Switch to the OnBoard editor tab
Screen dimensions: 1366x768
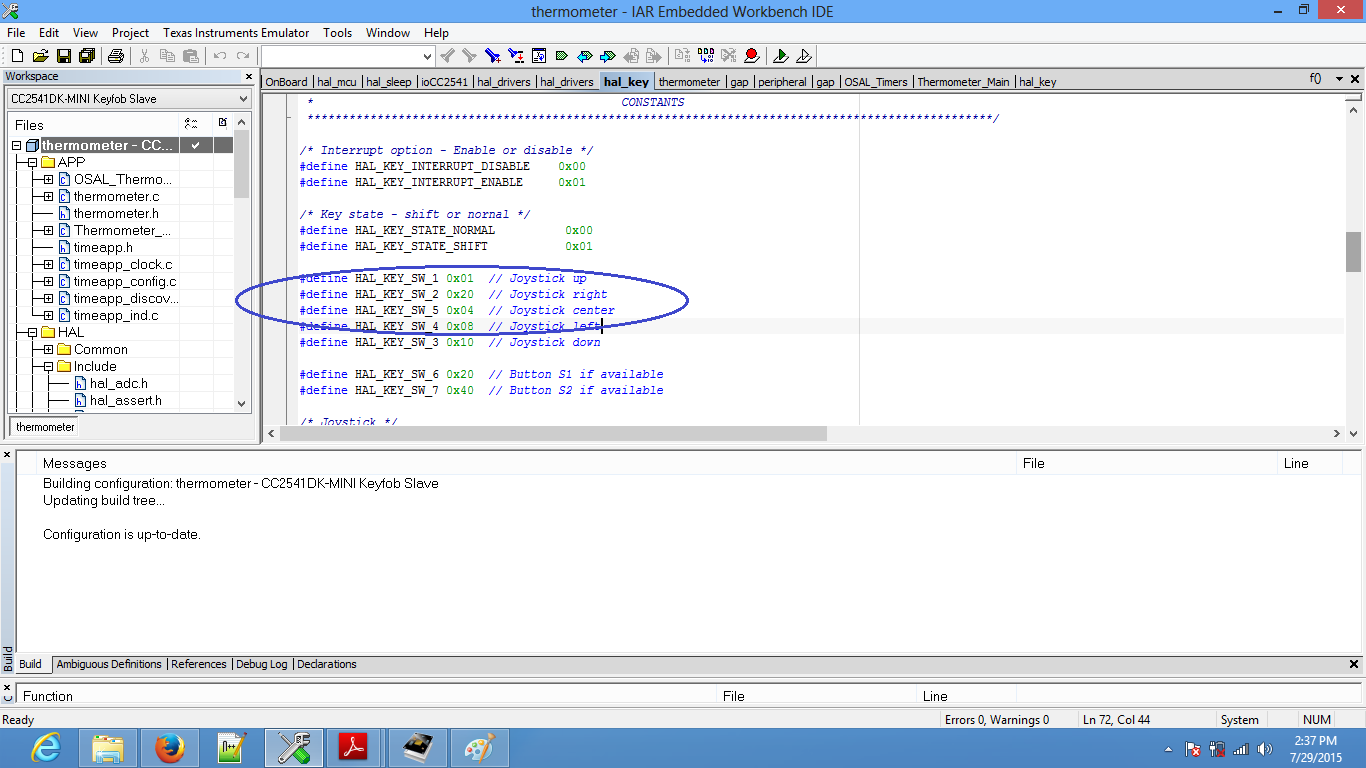coord(287,82)
